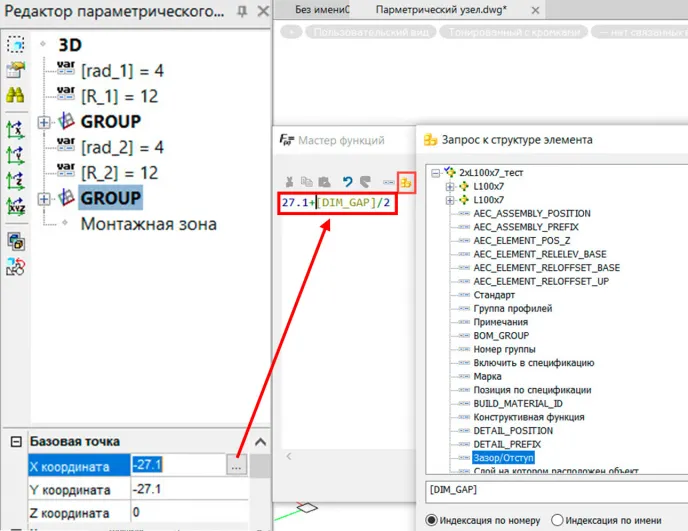Click the binoculars search icon
This screenshot has width=688, height=531.
click(x=16, y=95)
